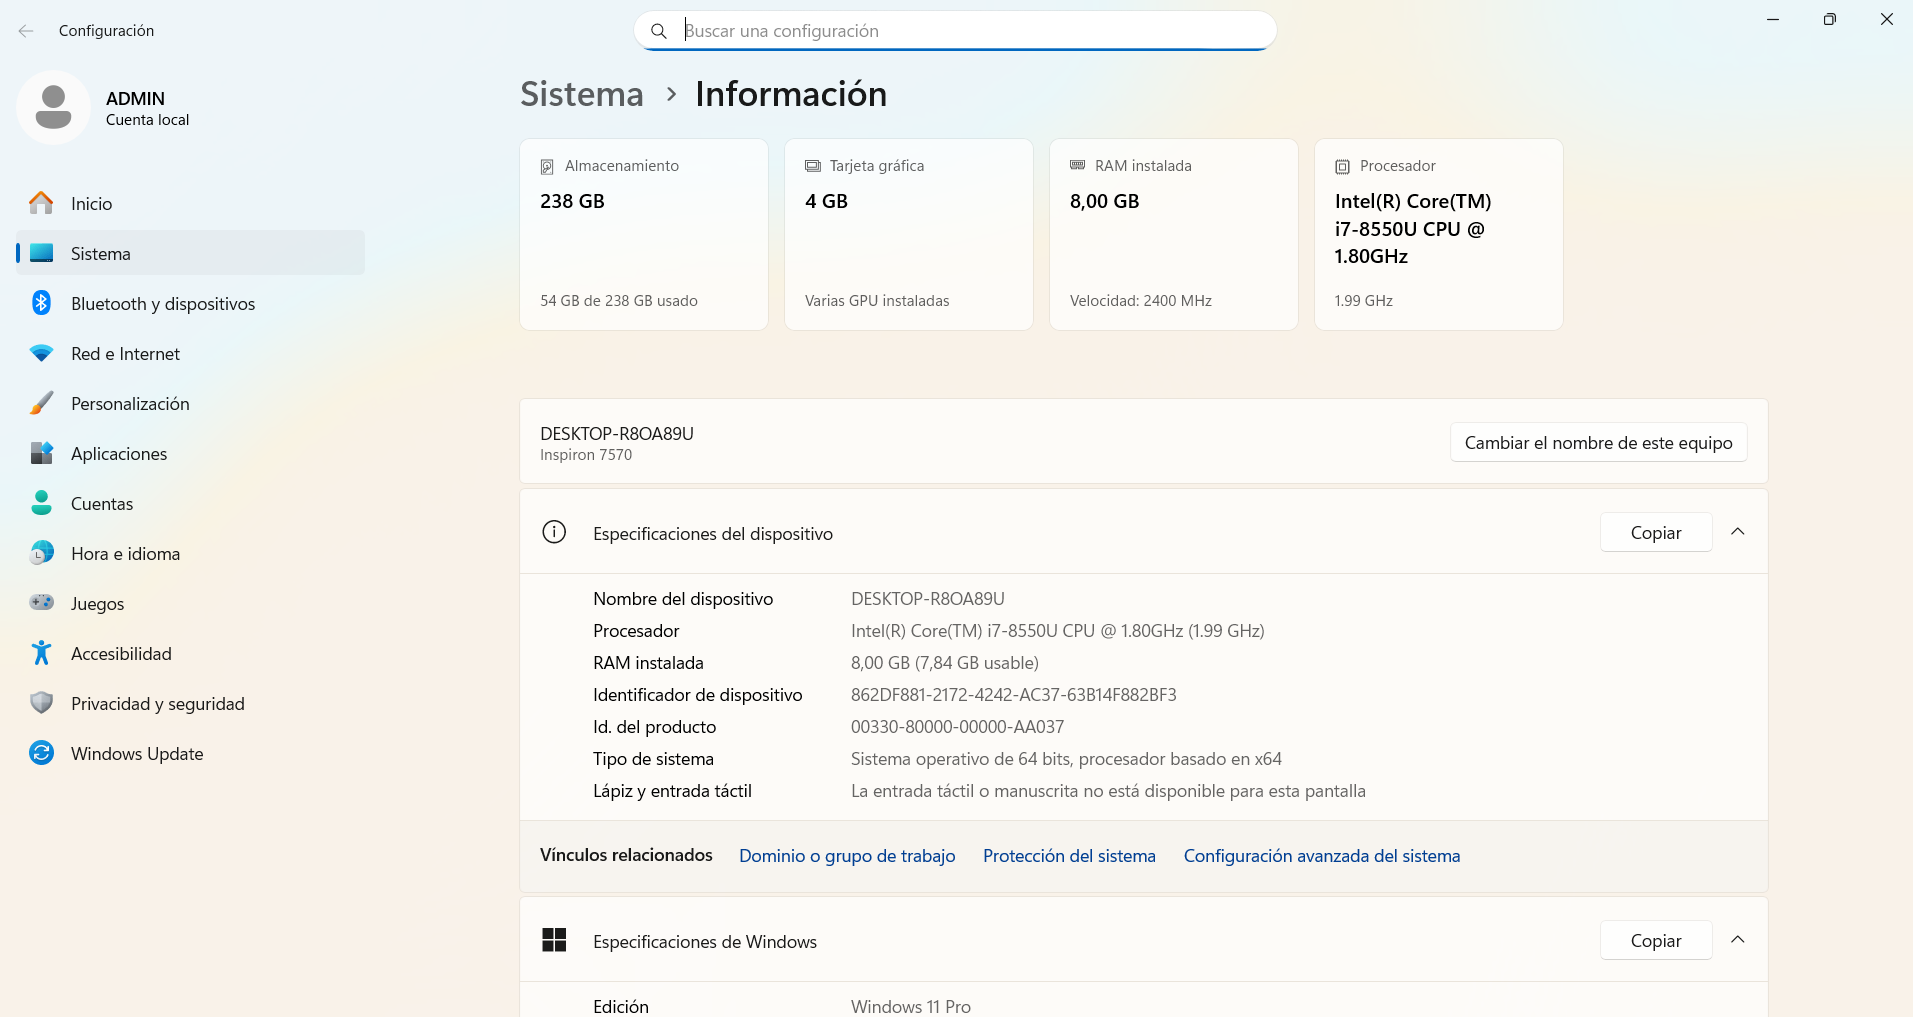Go back with the arrow icon
Image resolution: width=1913 pixels, height=1017 pixels.
tap(26, 31)
